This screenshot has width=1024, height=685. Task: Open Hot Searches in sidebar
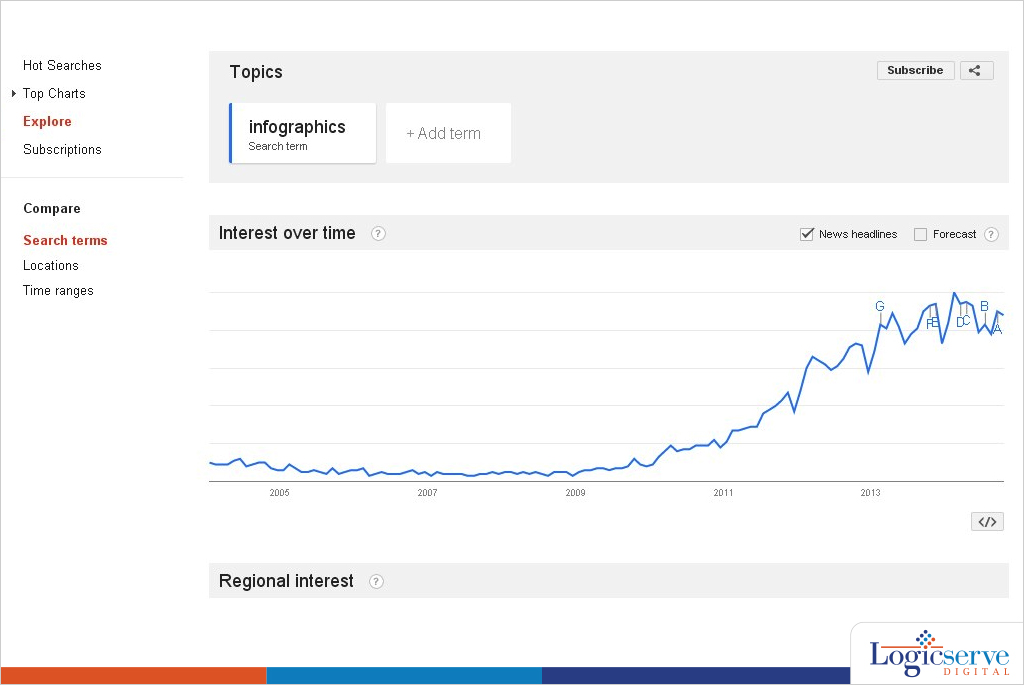coord(62,66)
